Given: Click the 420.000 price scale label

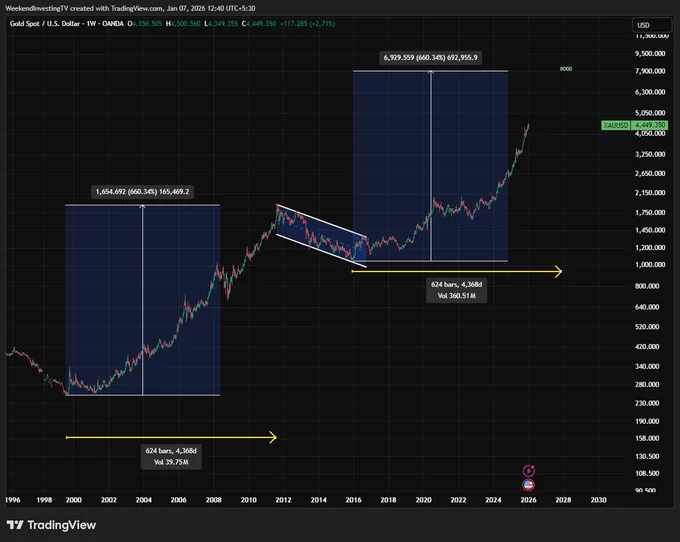Looking at the screenshot, I should 647,347.
